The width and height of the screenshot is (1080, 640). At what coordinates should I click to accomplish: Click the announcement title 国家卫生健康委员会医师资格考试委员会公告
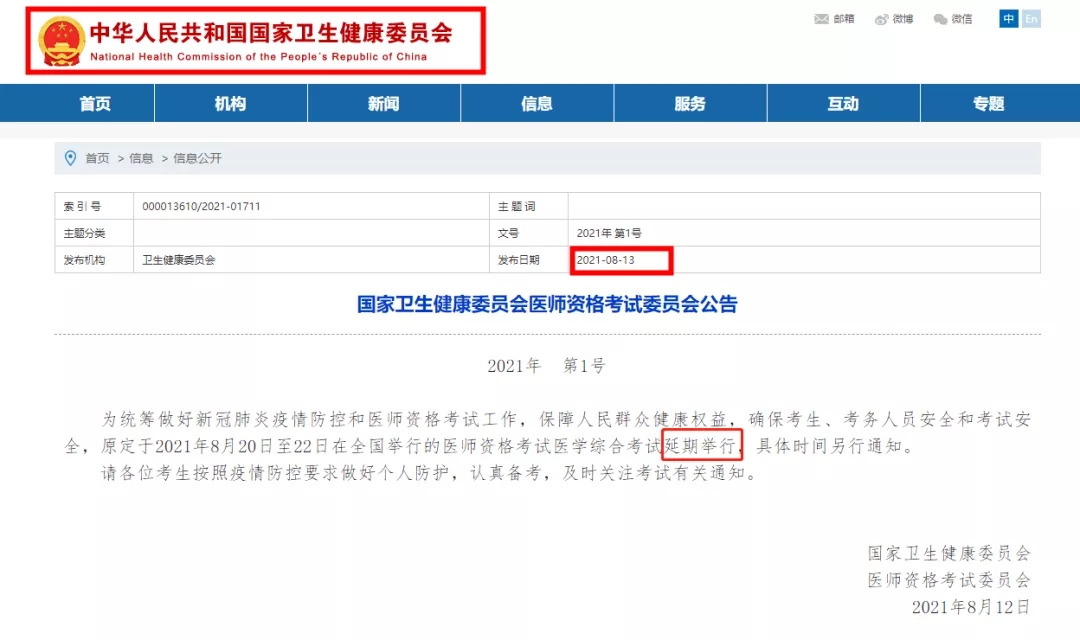[x=547, y=304]
